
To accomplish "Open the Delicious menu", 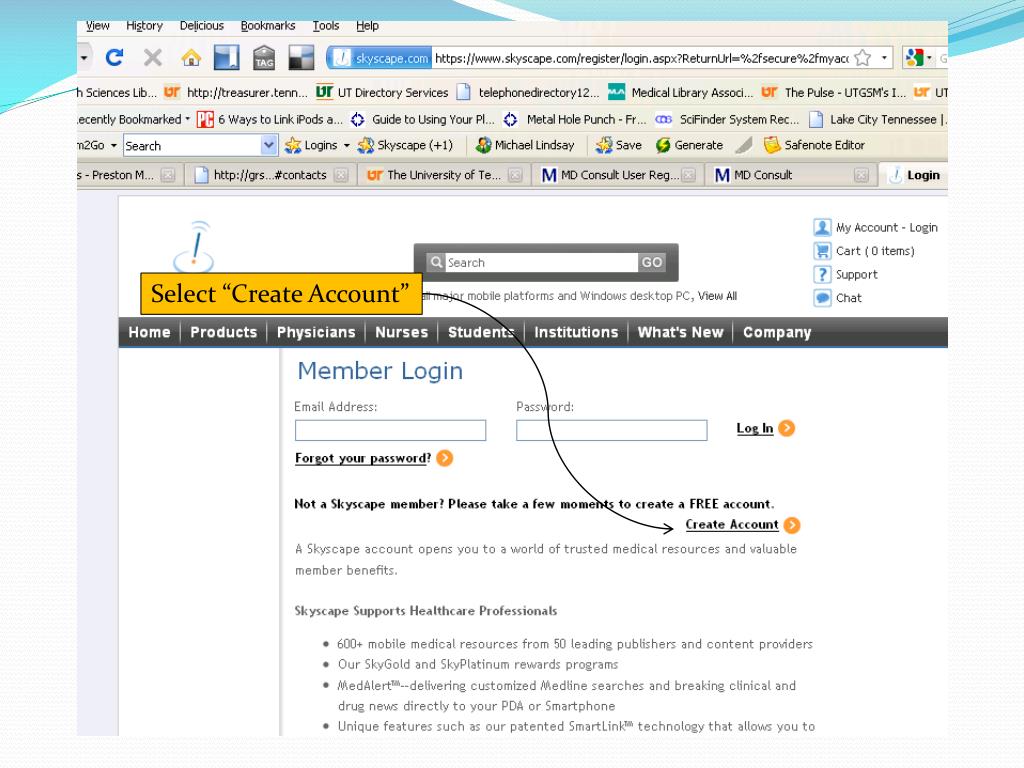I will (x=202, y=25).
